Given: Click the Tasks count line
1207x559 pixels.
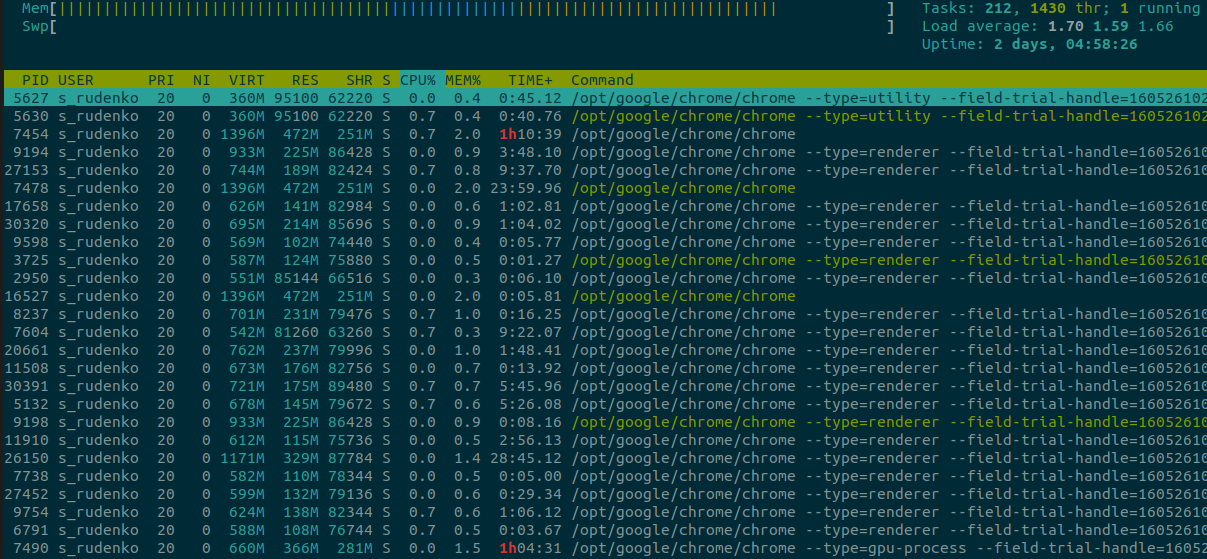Looking at the screenshot, I should [1061, 8].
